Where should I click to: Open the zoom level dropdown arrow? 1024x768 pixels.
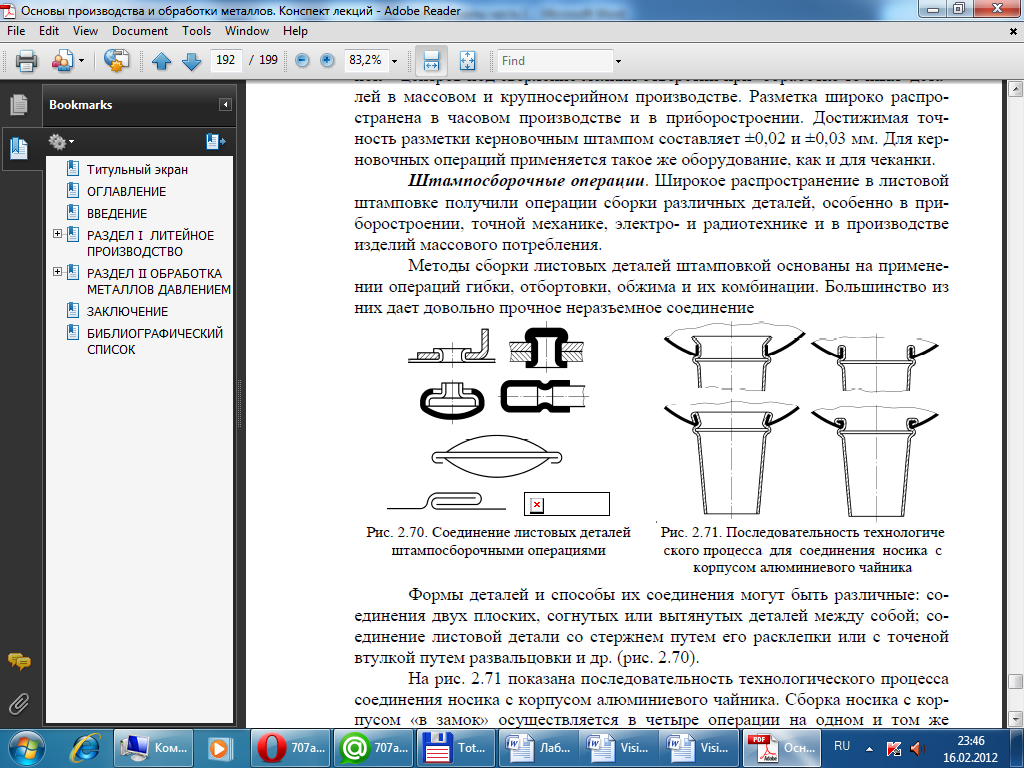pos(394,61)
